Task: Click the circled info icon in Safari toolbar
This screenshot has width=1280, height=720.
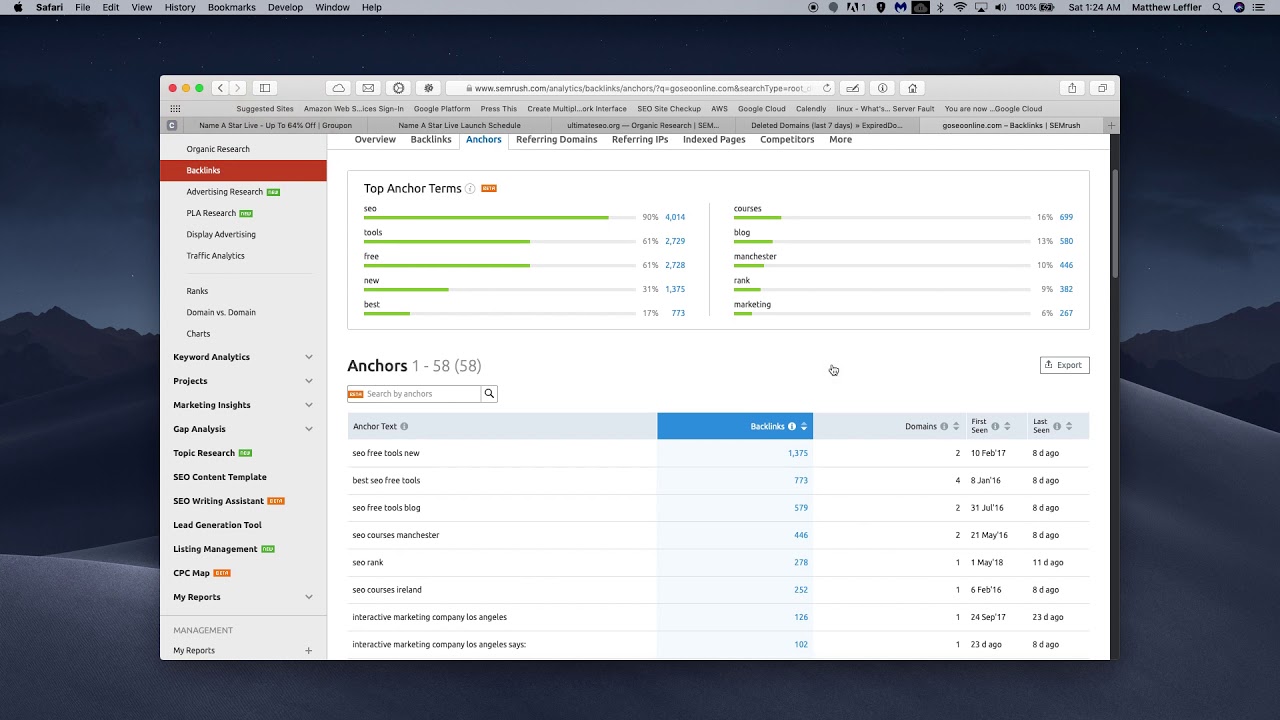Action: pos(882,88)
